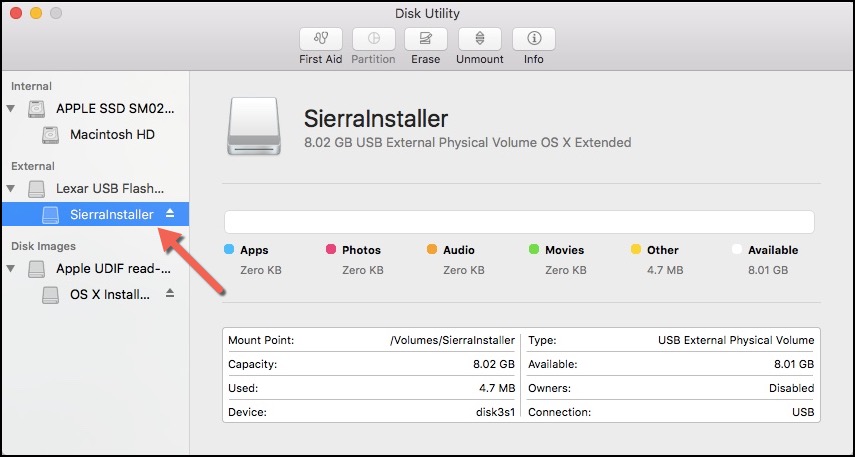Collapse the Lexar USB Flash drive tree
Screen dimensions: 855x457
[x=12, y=188]
